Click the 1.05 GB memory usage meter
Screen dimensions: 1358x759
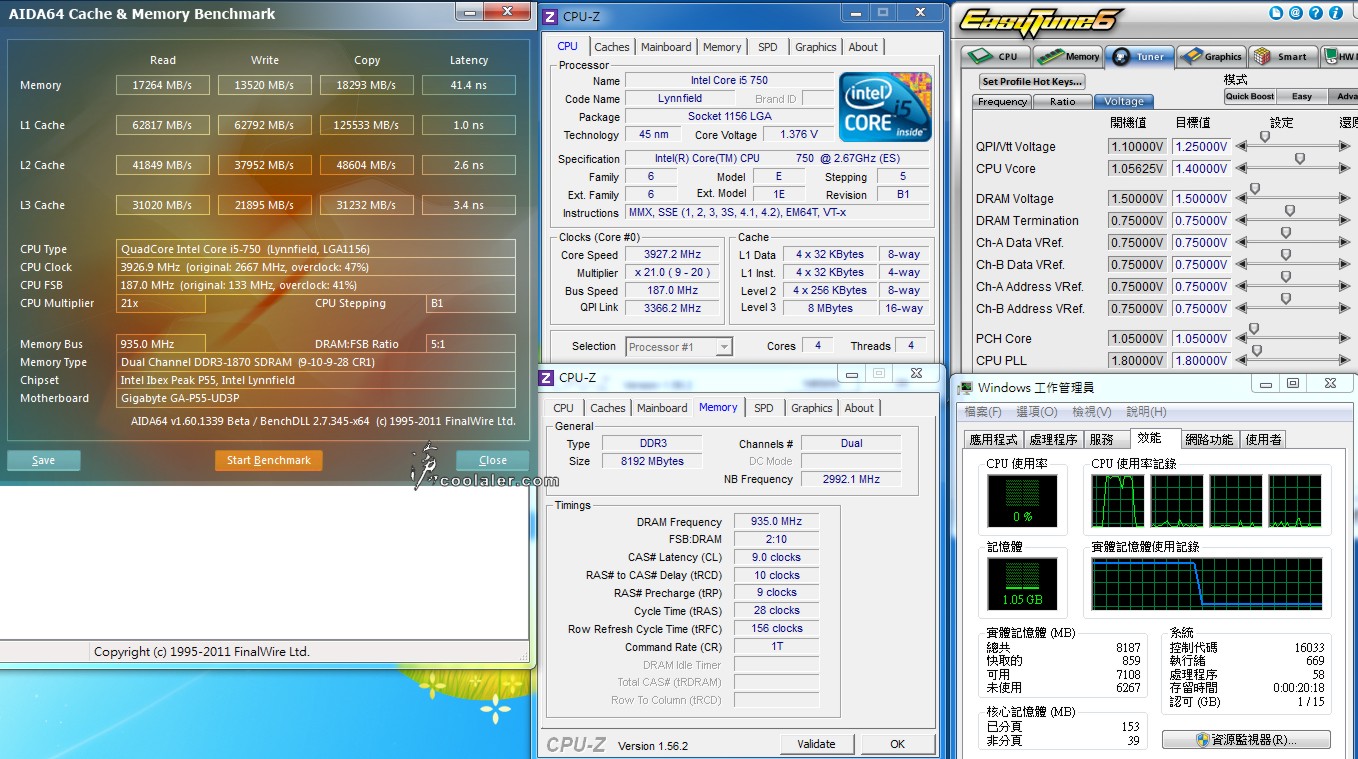click(1021, 584)
